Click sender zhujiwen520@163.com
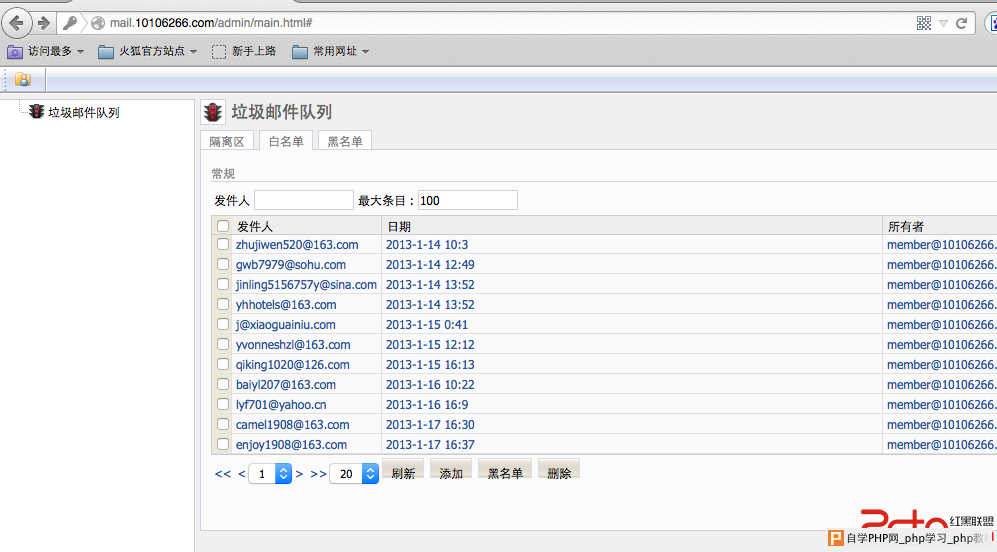The image size is (997, 552). pyautogui.click(x=297, y=245)
